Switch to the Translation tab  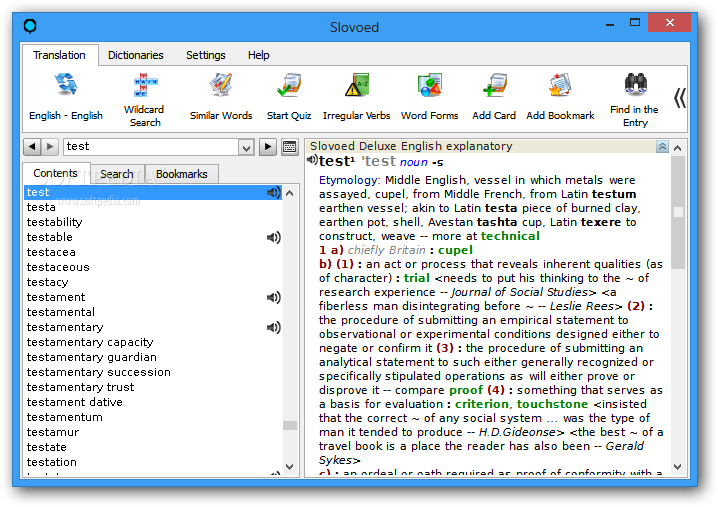[x=60, y=55]
